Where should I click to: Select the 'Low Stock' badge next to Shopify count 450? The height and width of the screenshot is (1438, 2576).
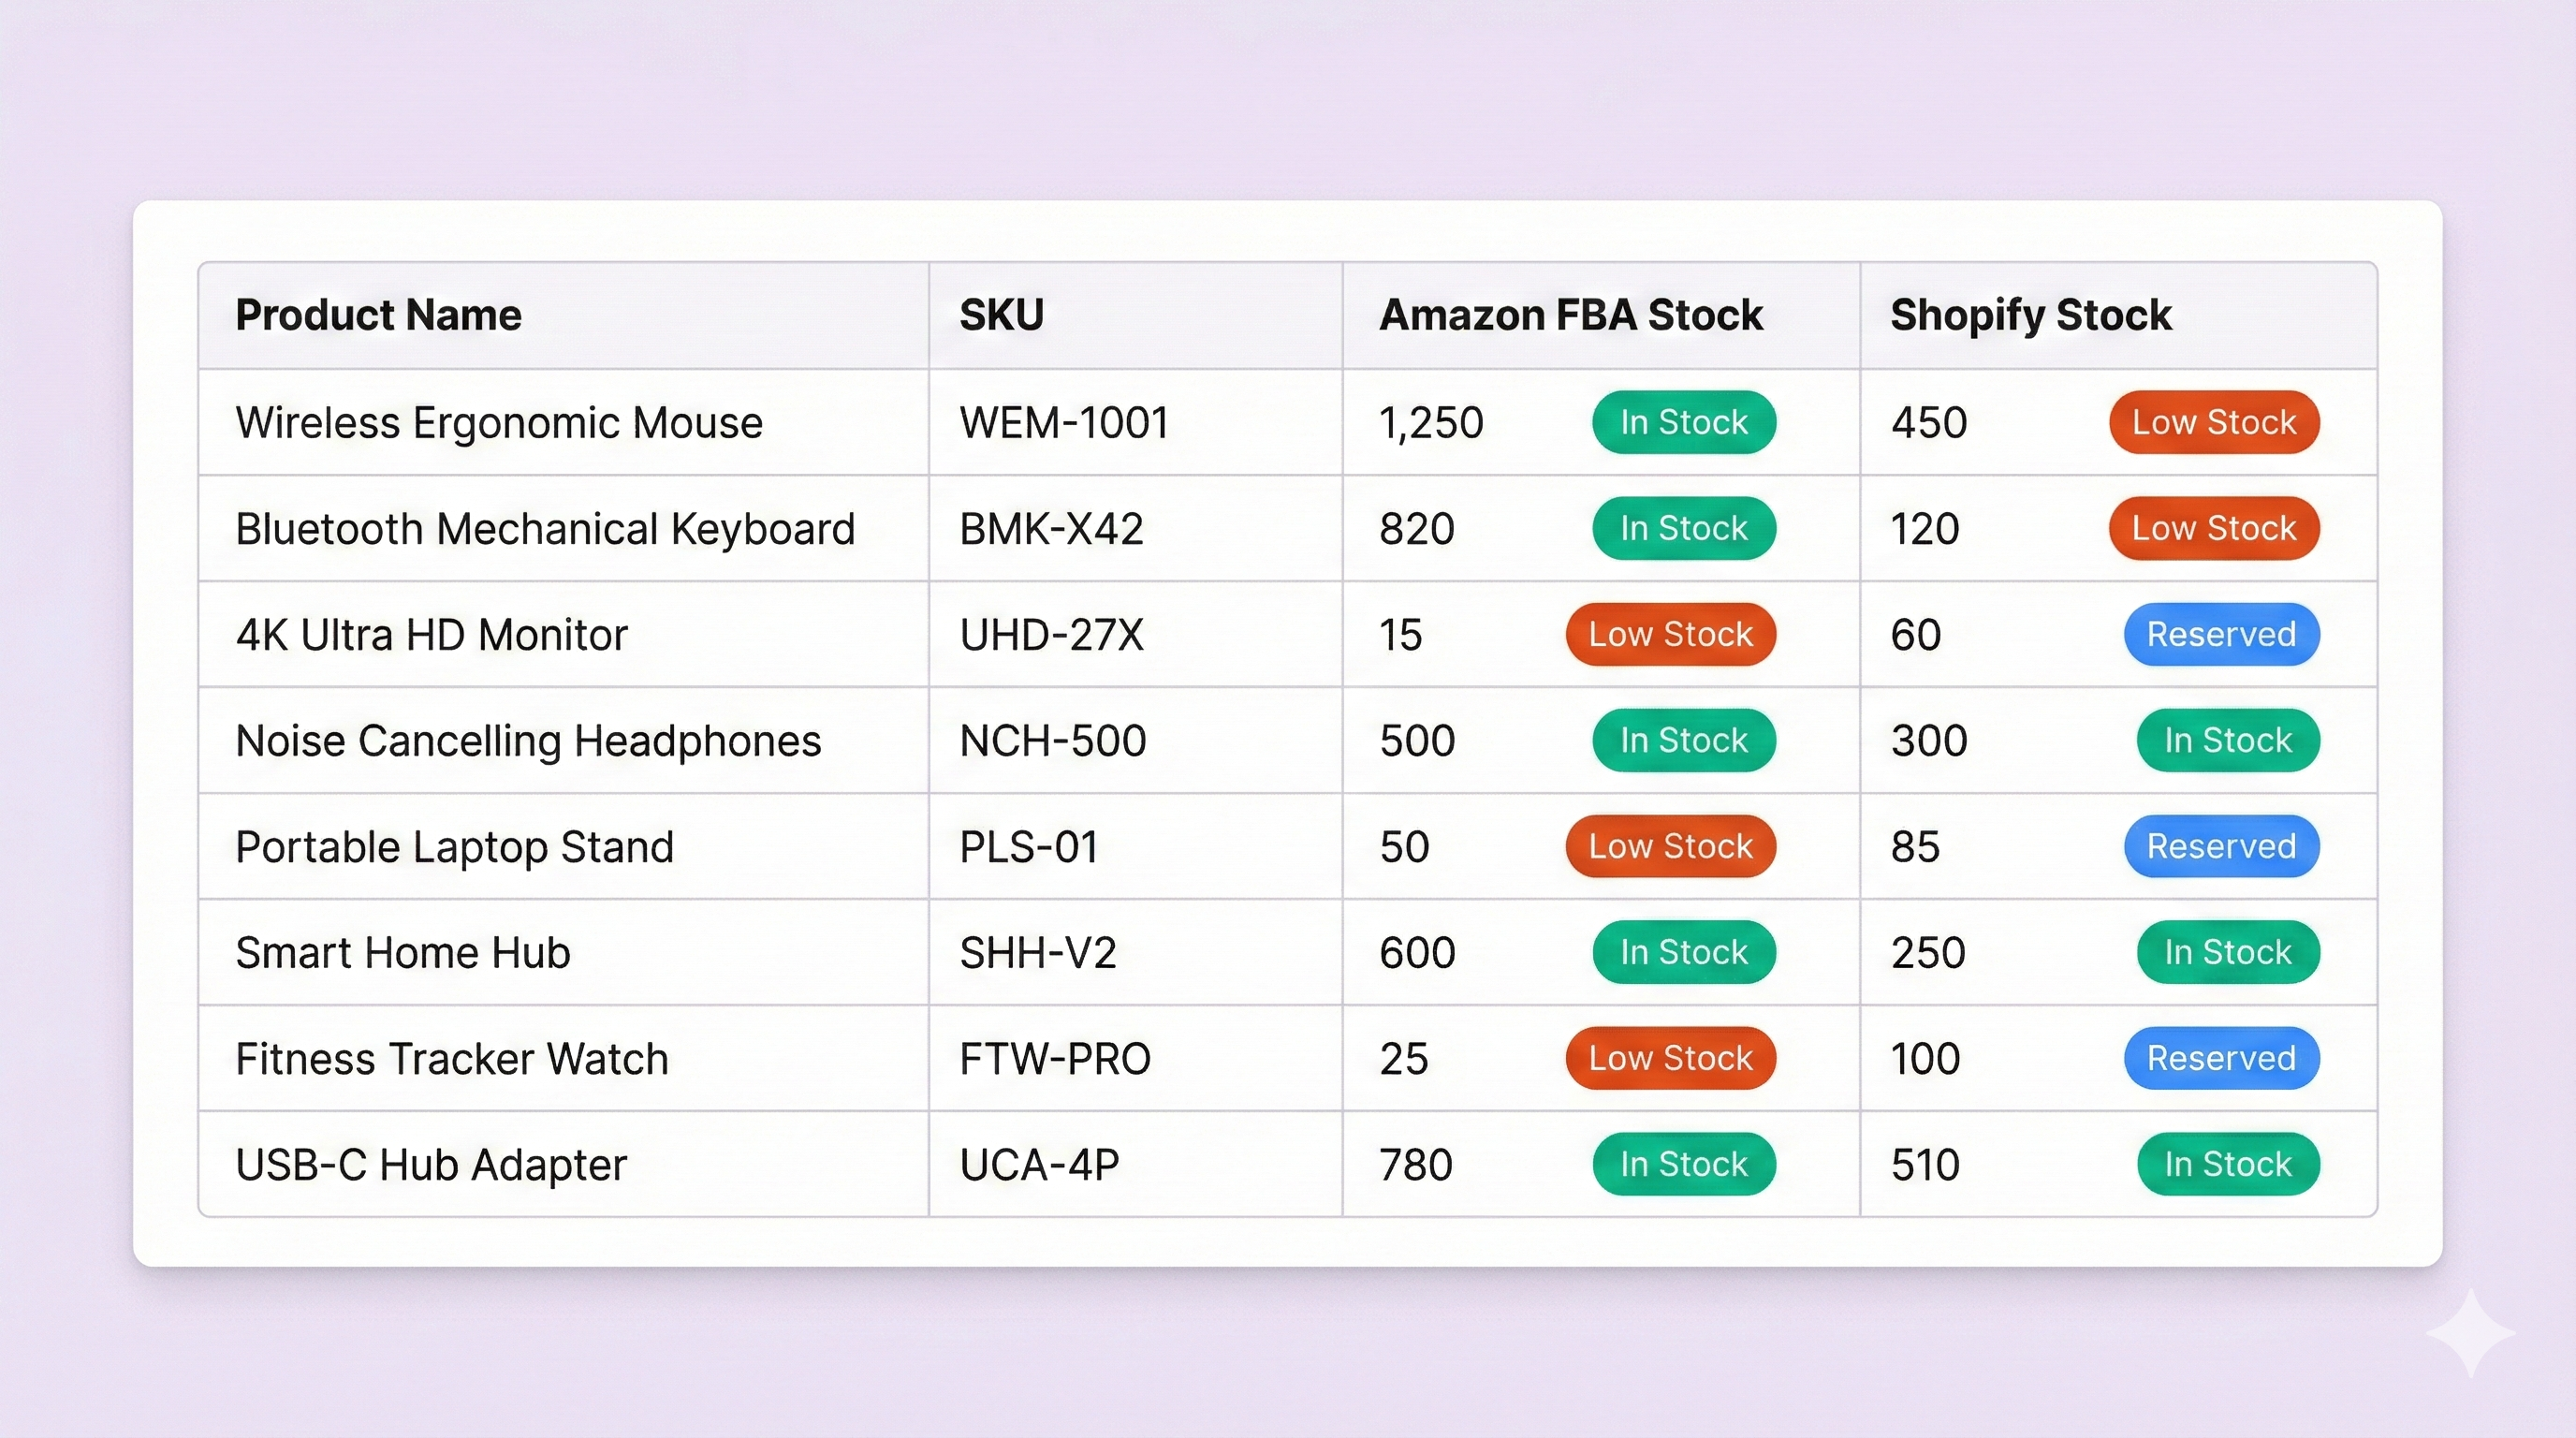pos(2213,422)
